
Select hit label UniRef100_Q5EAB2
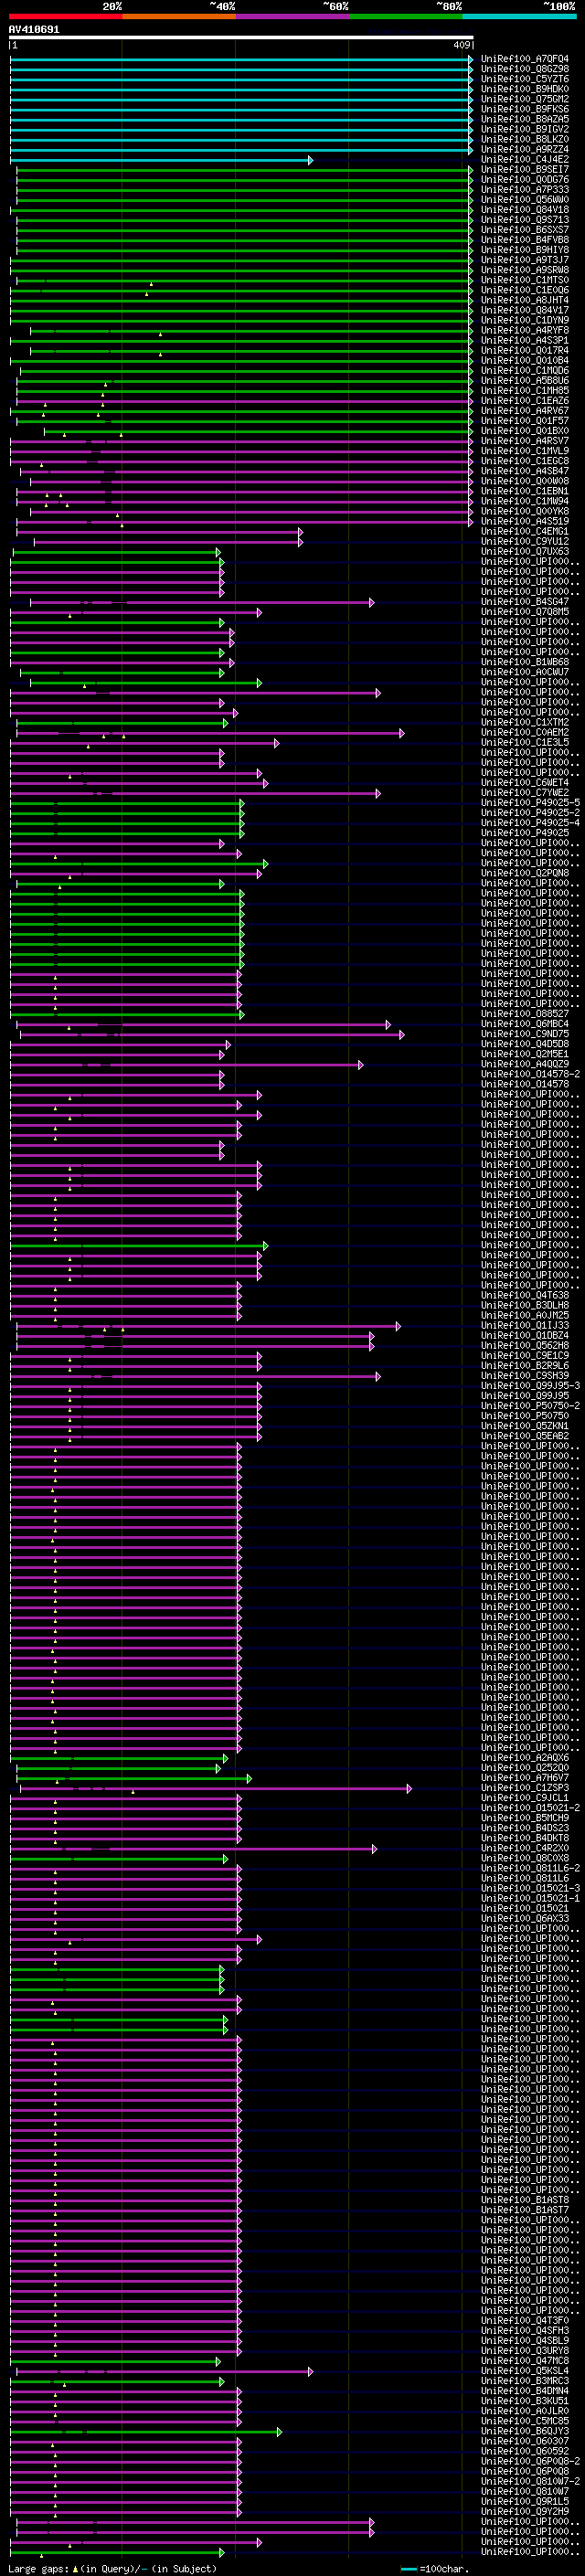click(x=525, y=1435)
